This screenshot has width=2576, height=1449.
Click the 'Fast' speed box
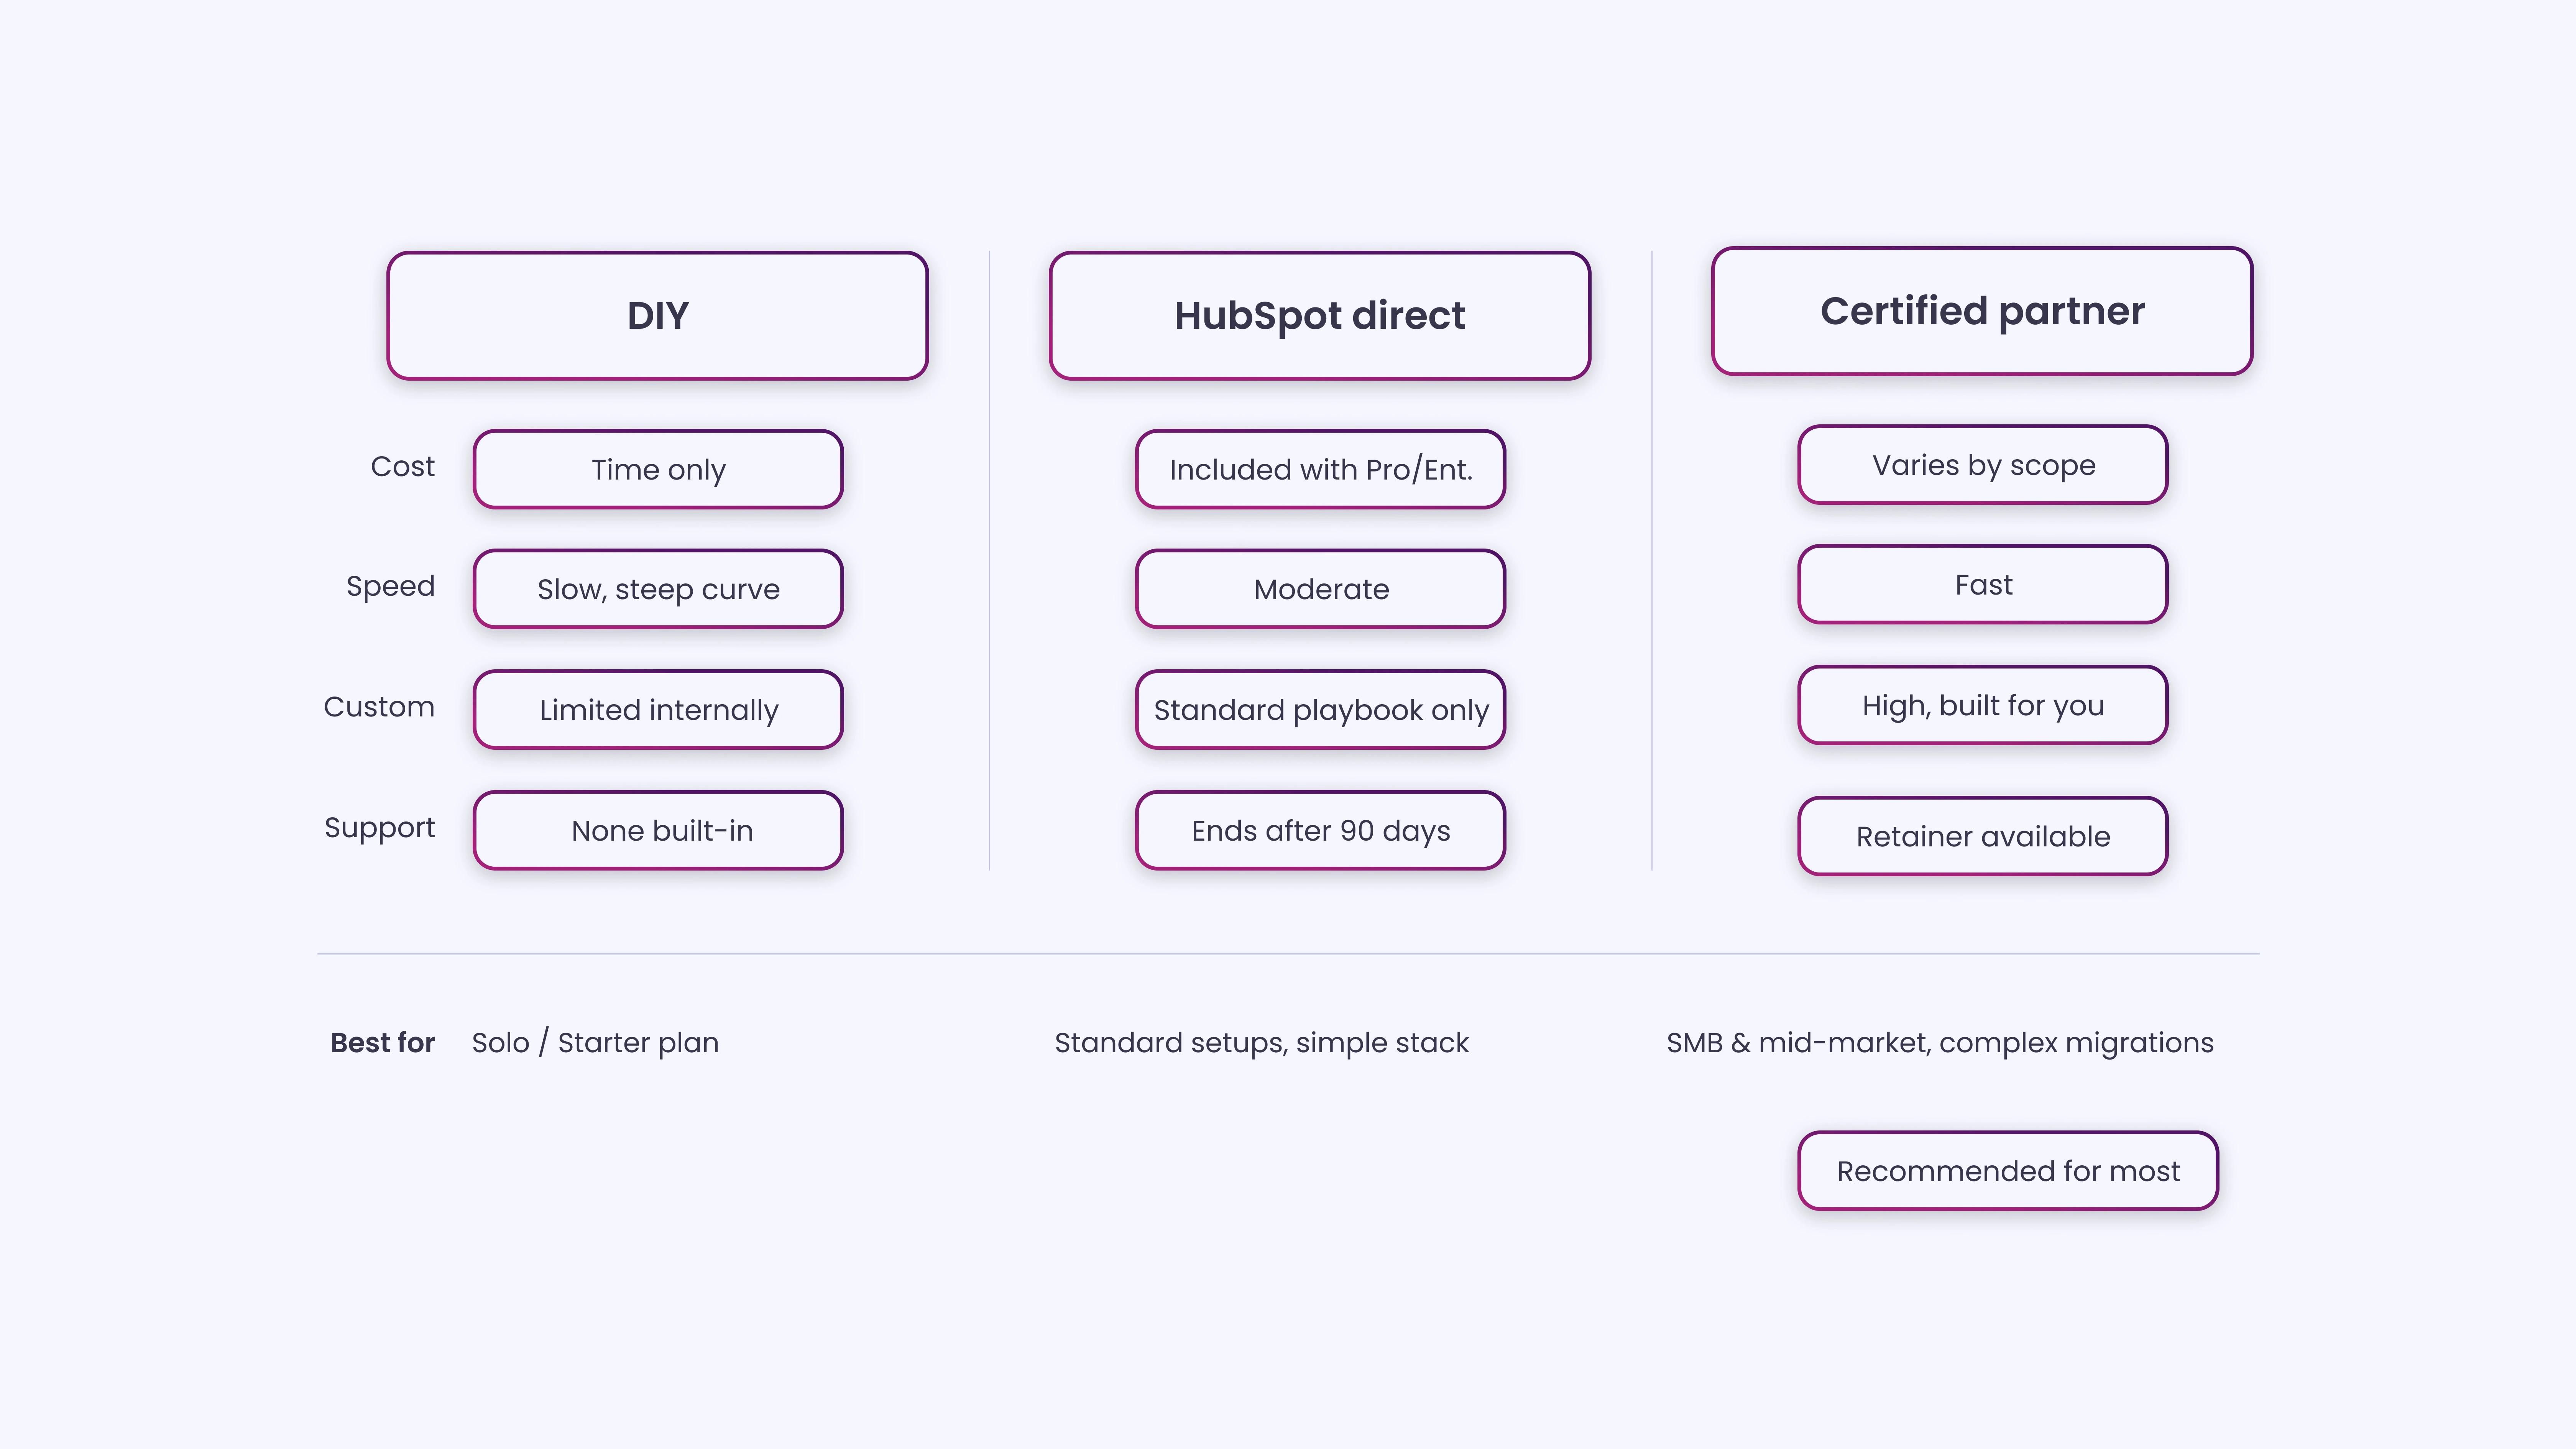click(1983, 584)
